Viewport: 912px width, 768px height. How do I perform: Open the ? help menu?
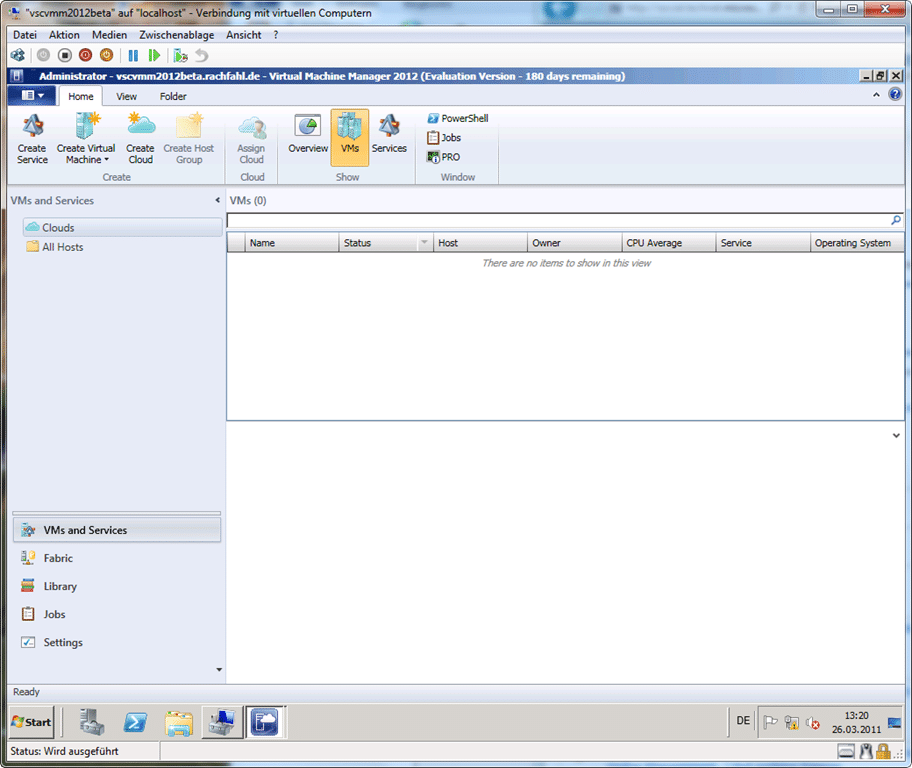[x=276, y=35]
